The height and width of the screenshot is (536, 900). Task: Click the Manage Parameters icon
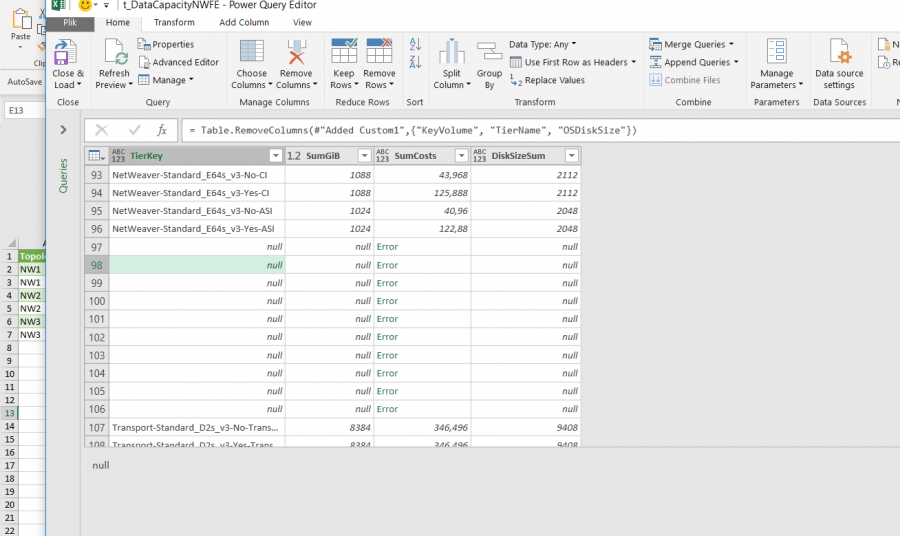coord(777,52)
